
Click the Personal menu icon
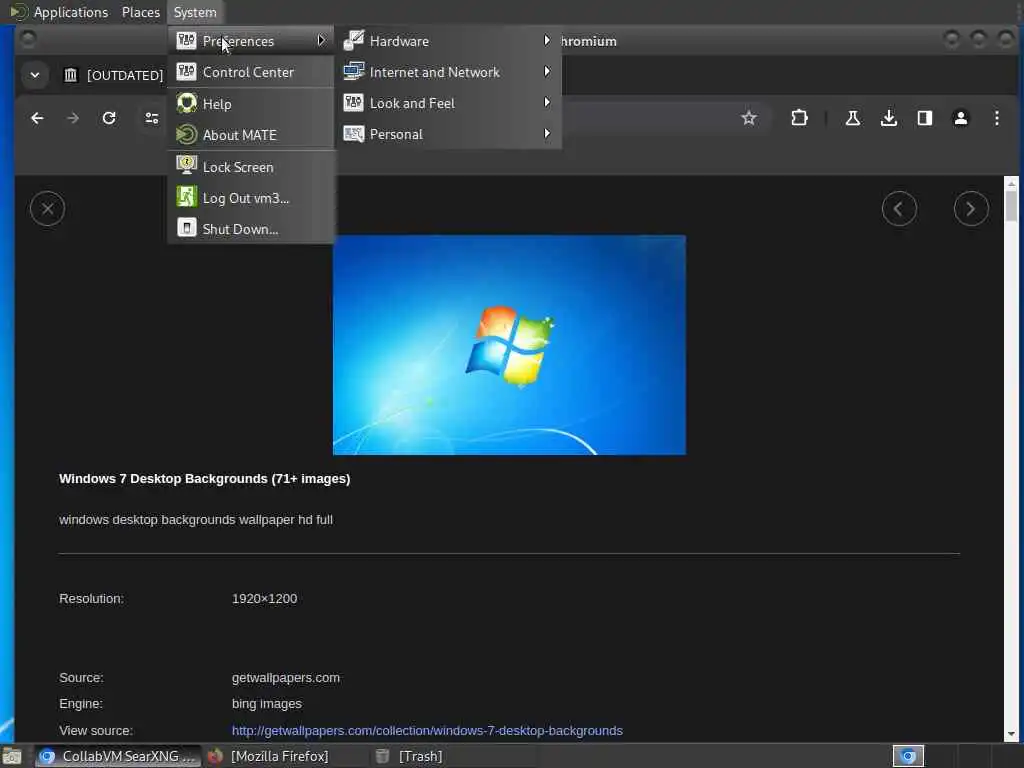(353, 134)
